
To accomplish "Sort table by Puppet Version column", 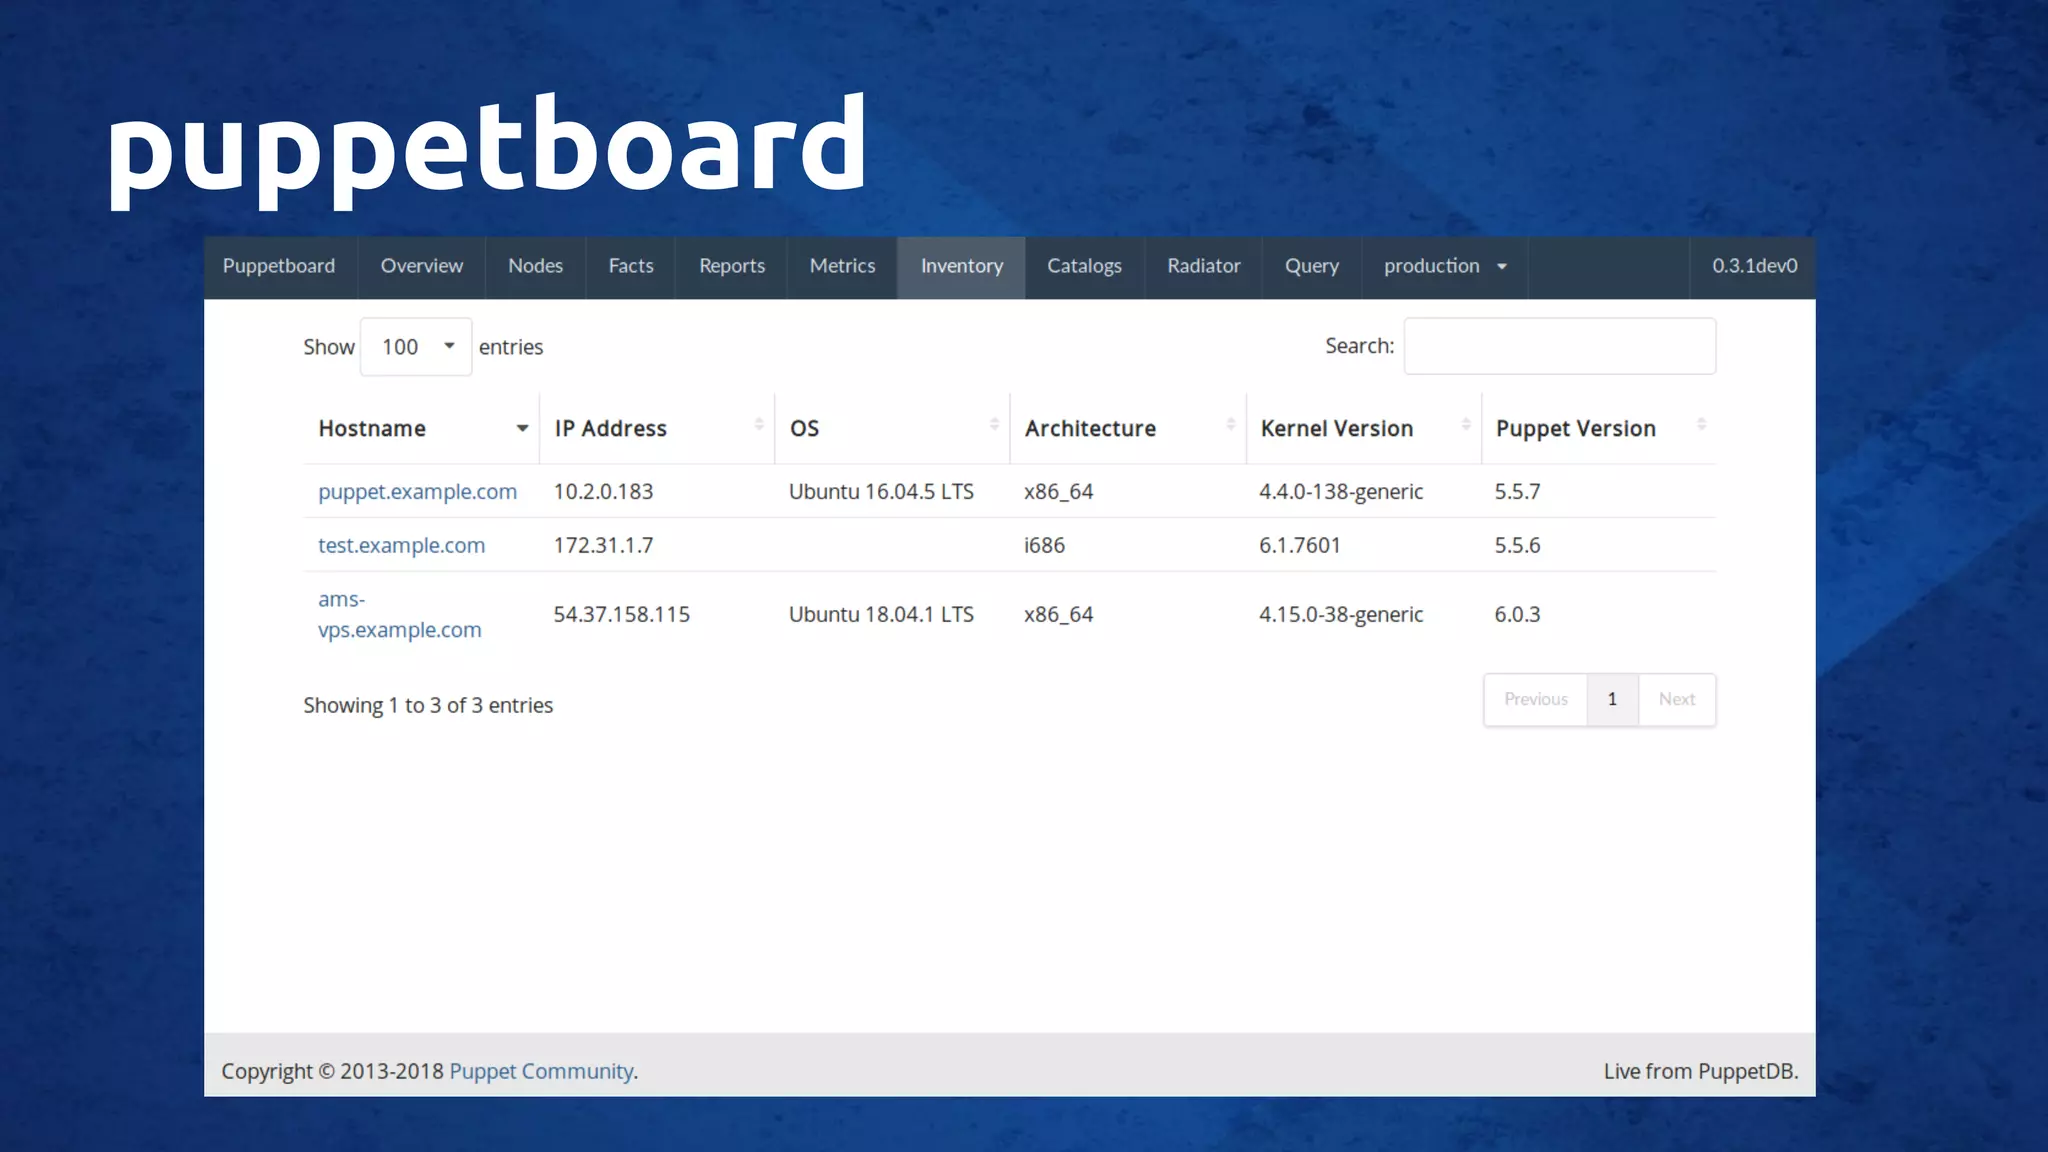I will [1599, 428].
